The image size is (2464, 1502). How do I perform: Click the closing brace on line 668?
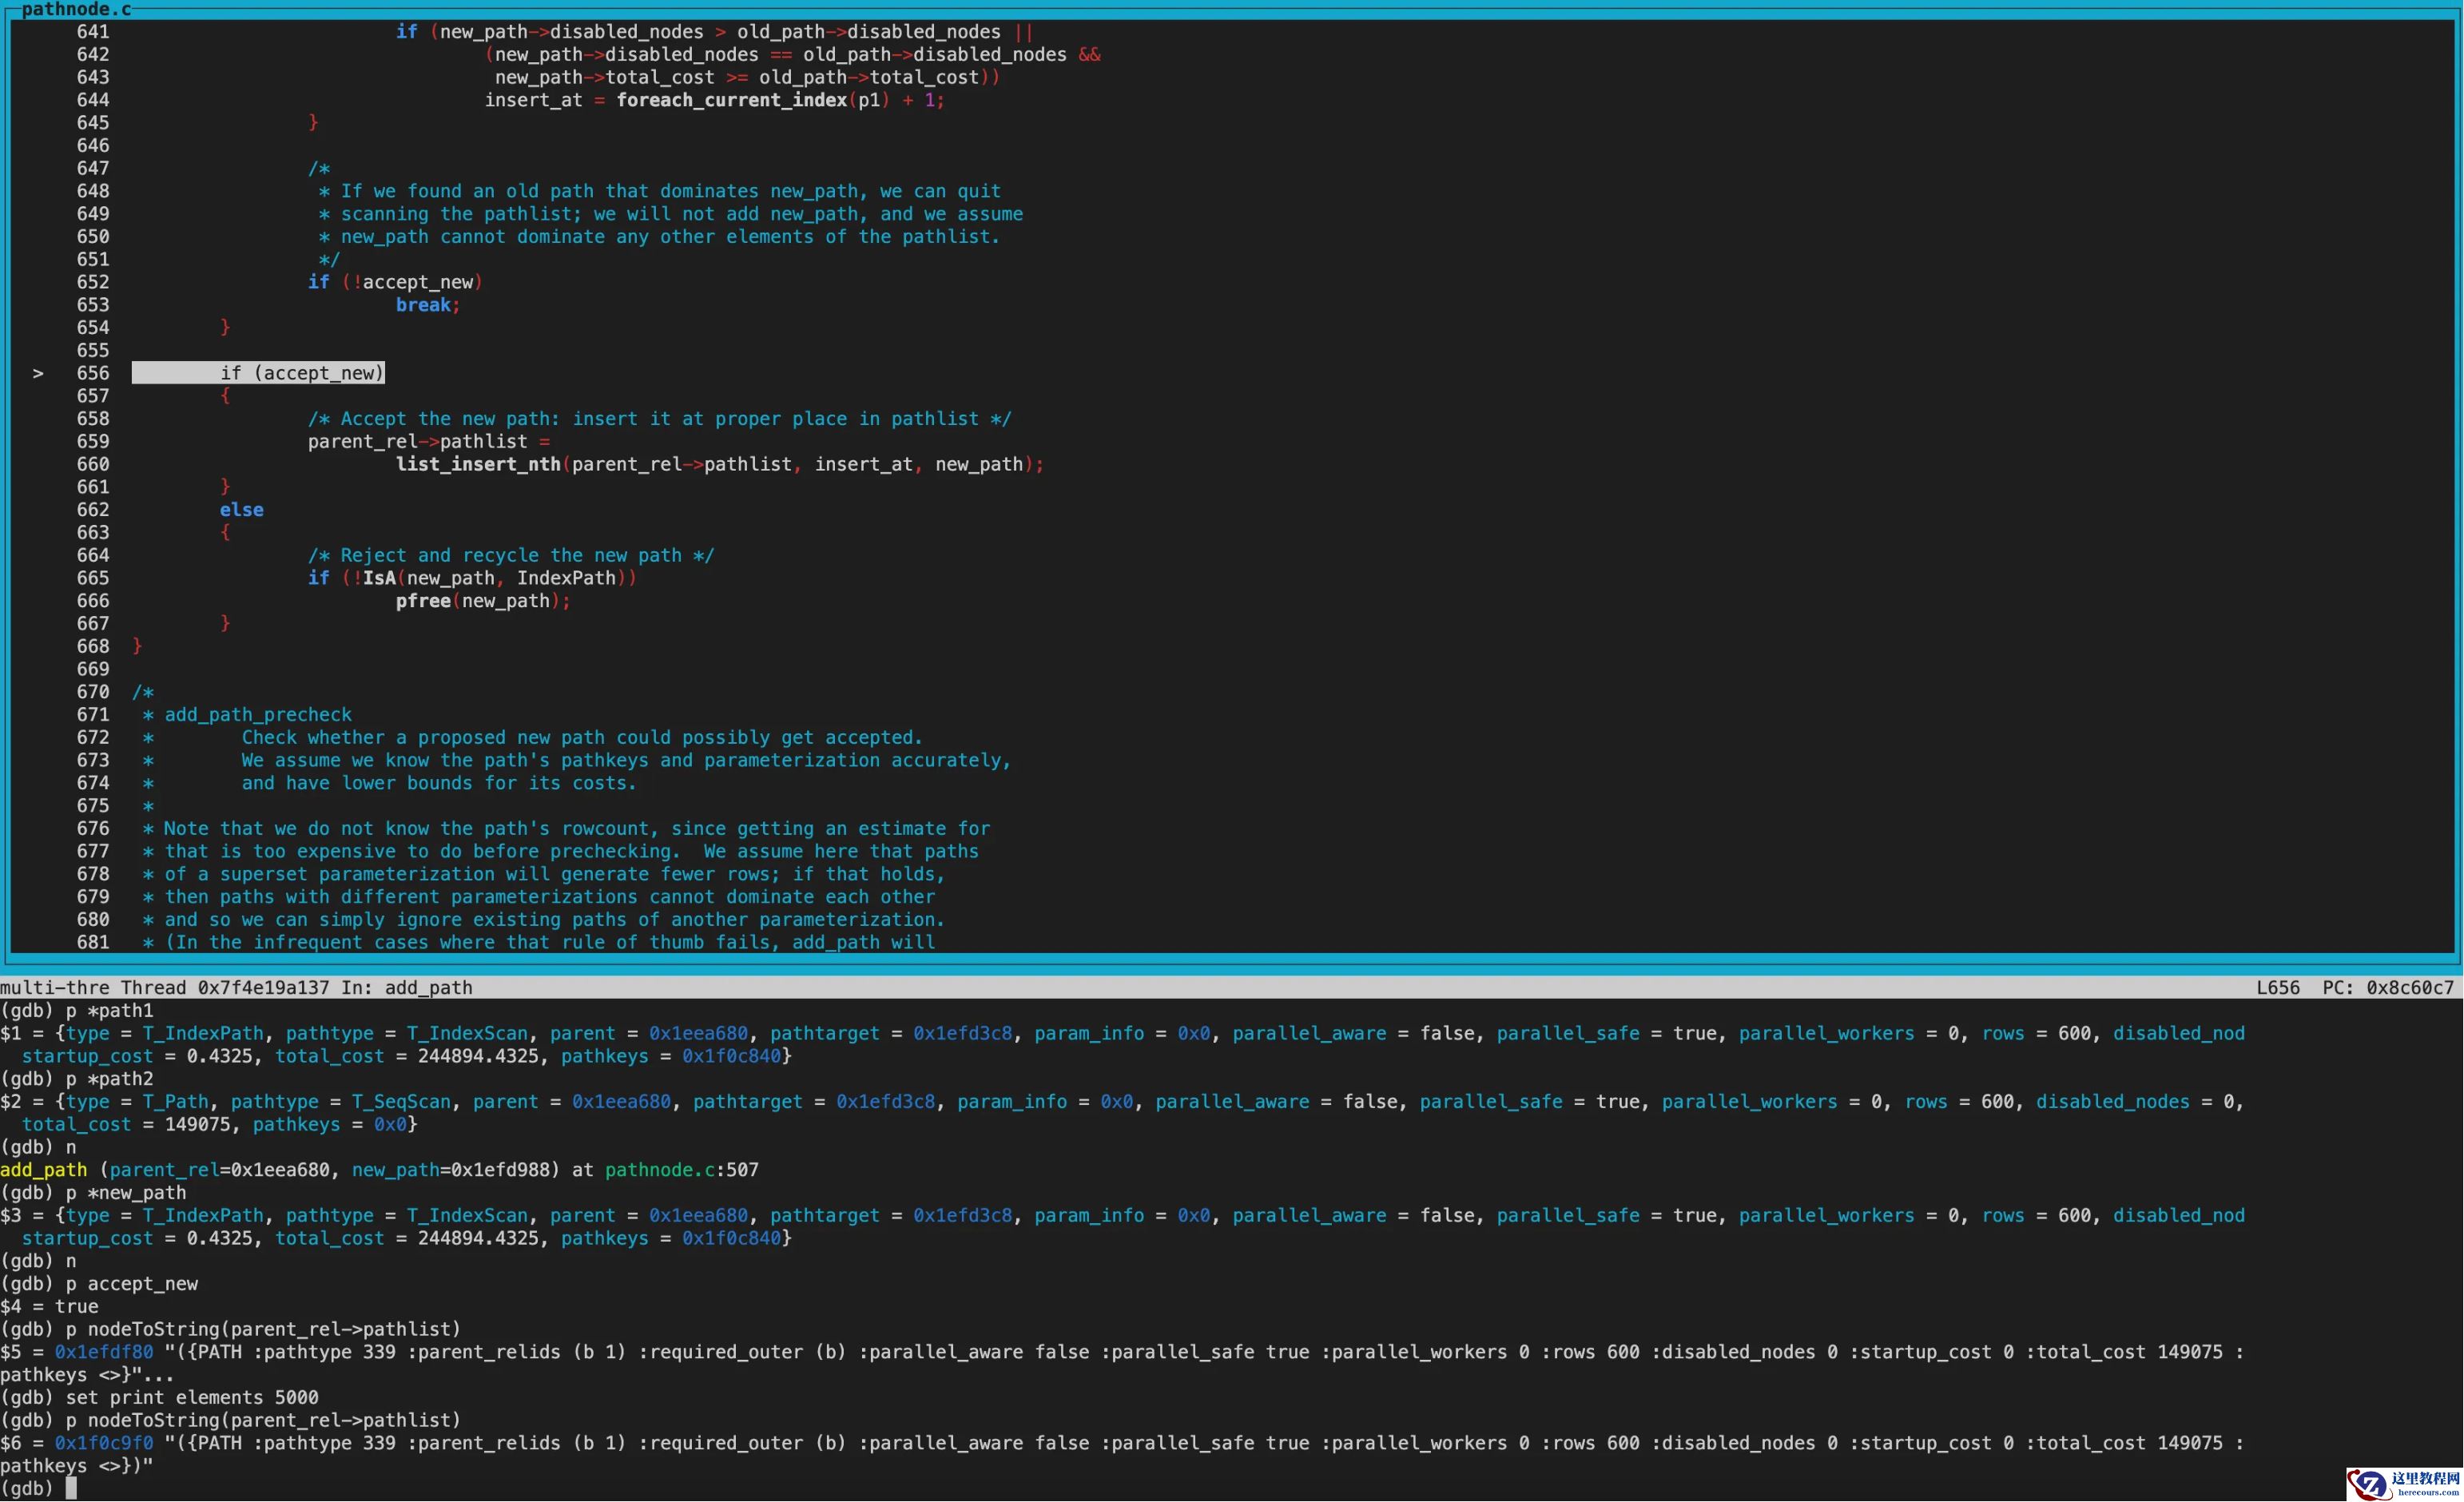pos(137,646)
